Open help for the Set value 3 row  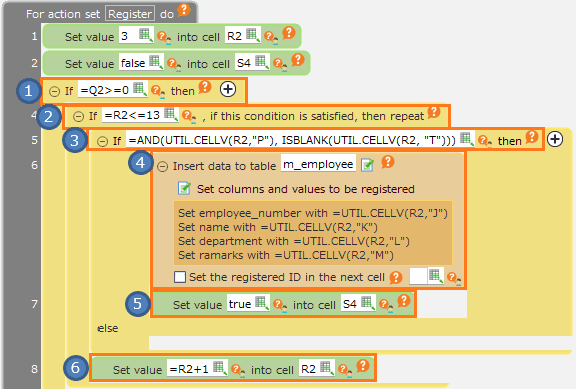click(289, 33)
